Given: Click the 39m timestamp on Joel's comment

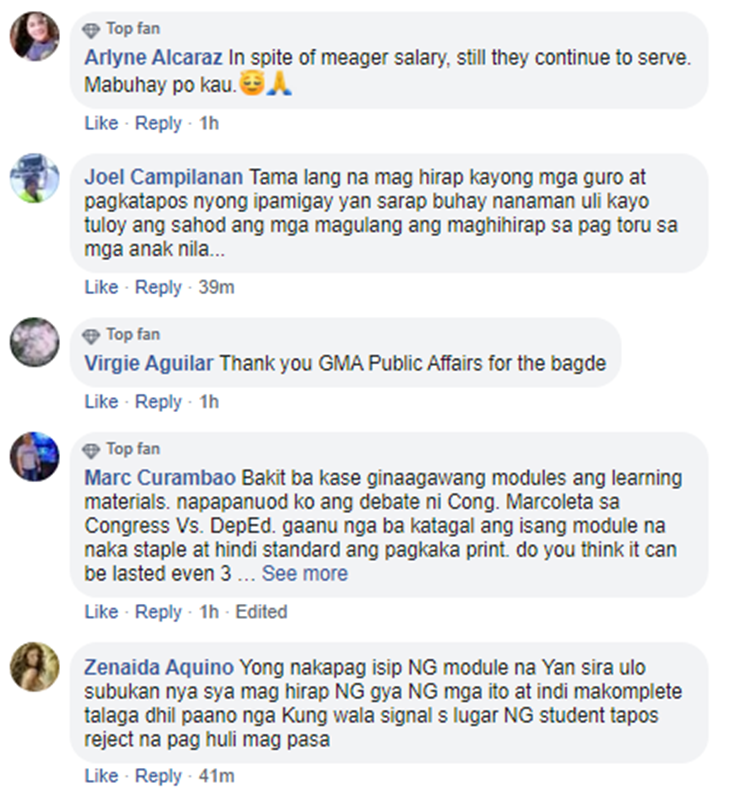Looking at the screenshot, I should [217, 288].
